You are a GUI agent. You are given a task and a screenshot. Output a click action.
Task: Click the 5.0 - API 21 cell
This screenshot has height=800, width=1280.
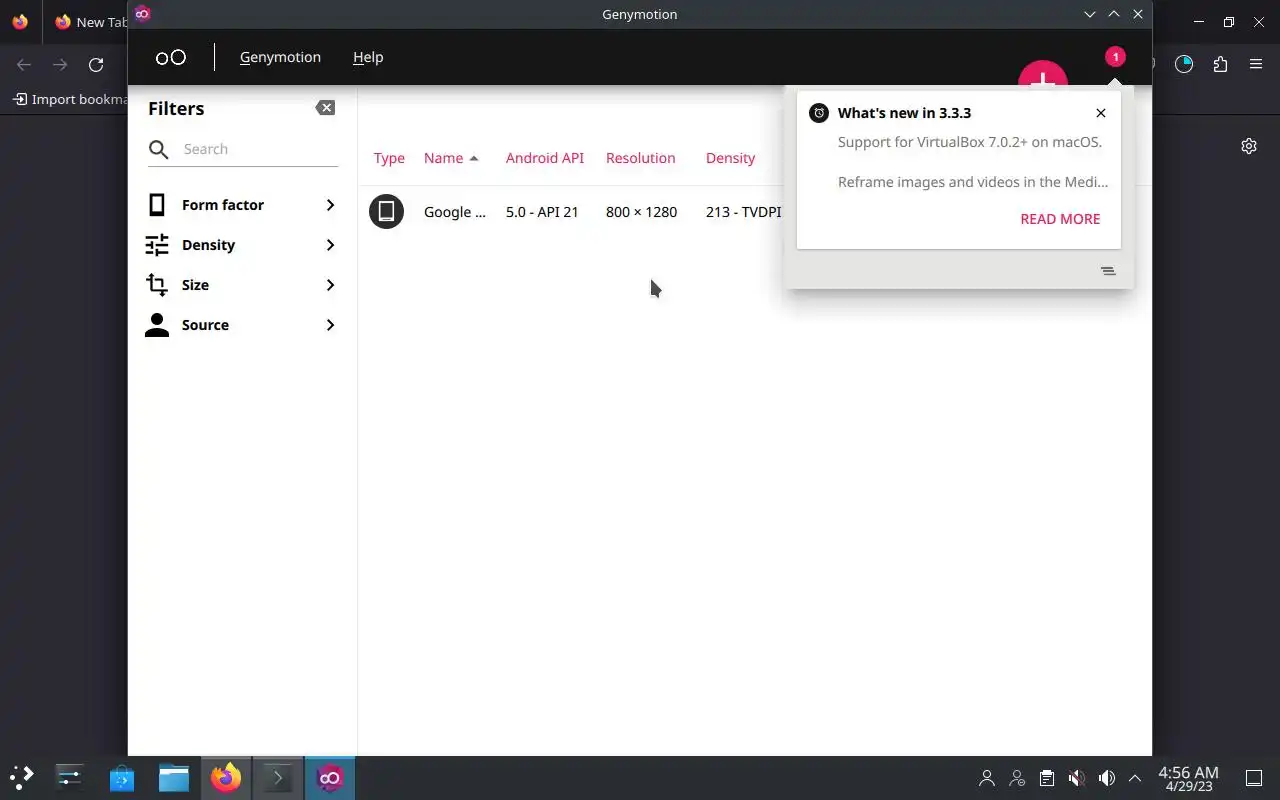point(542,212)
